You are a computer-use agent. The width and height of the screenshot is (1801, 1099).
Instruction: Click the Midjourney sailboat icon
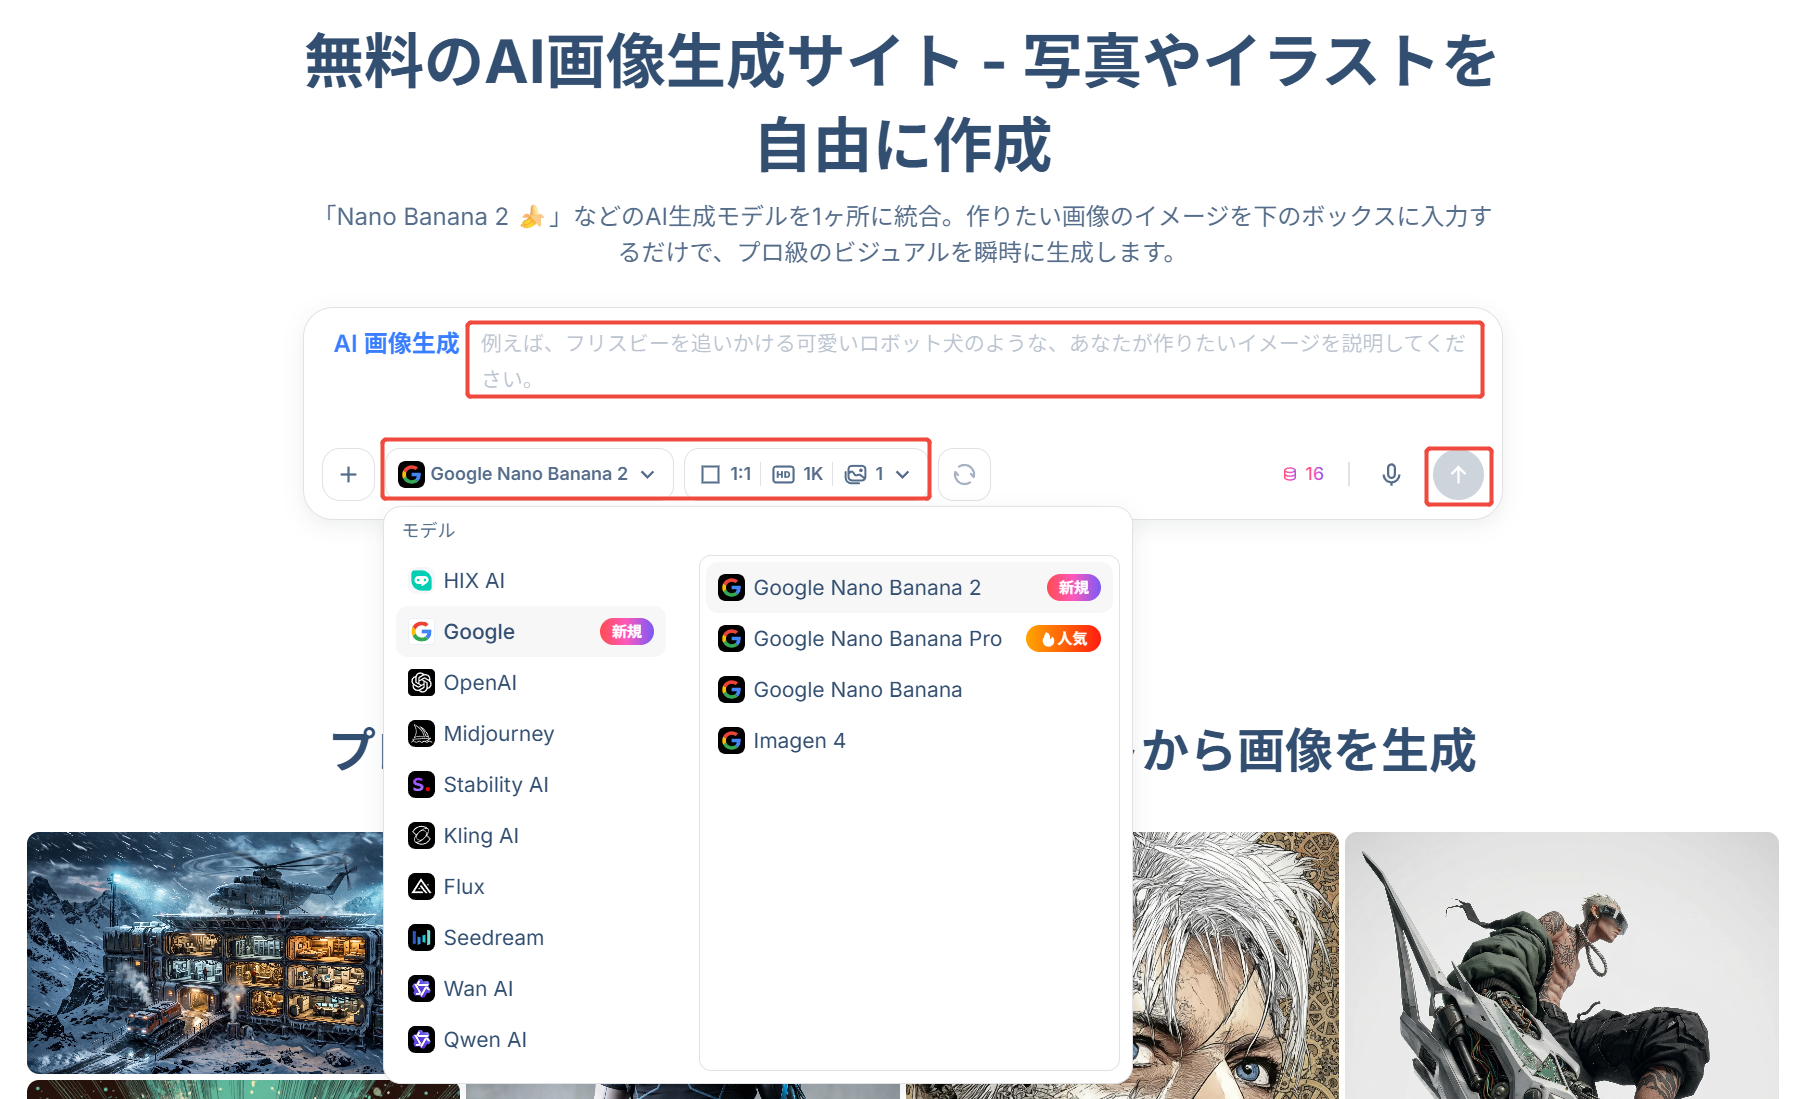point(420,733)
